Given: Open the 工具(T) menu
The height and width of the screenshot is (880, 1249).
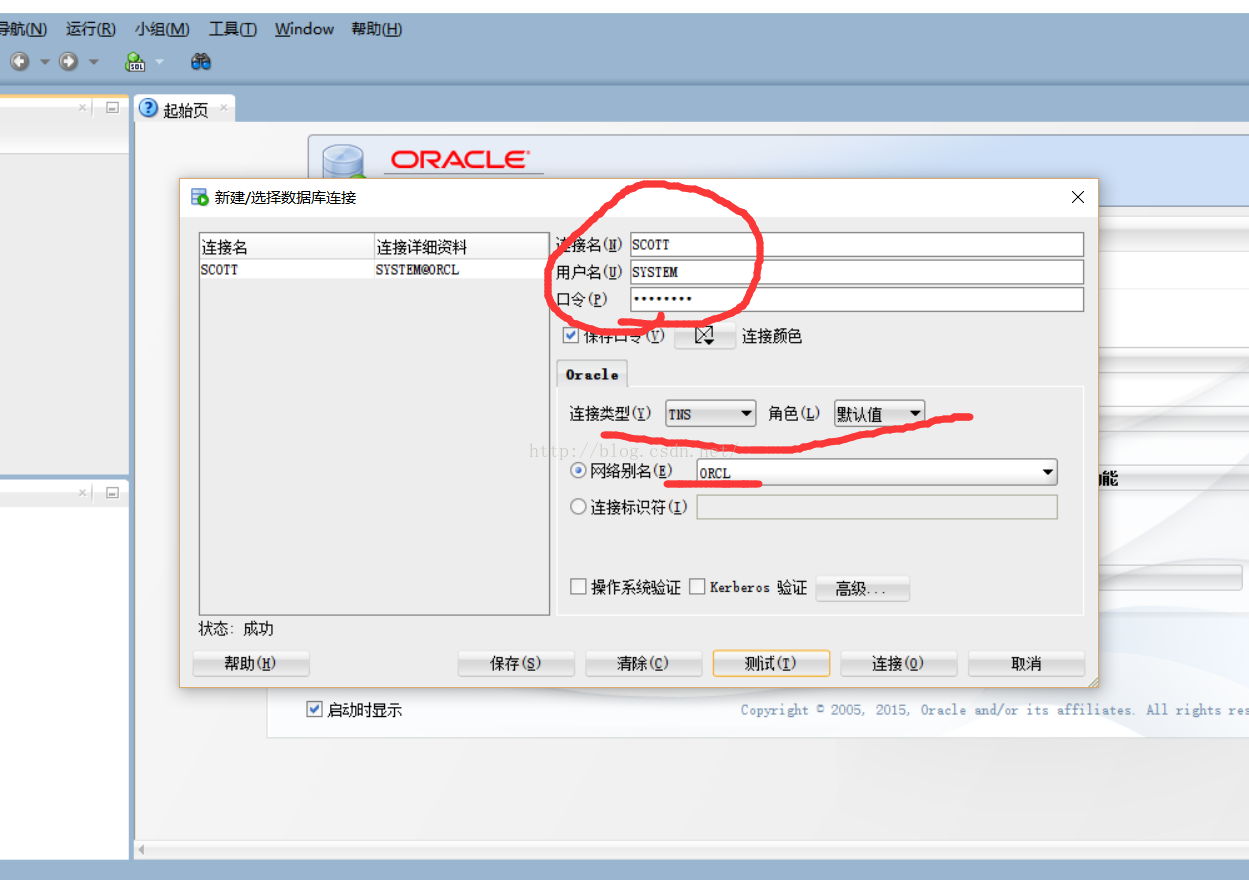Looking at the screenshot, I should (x=232, y=29).
